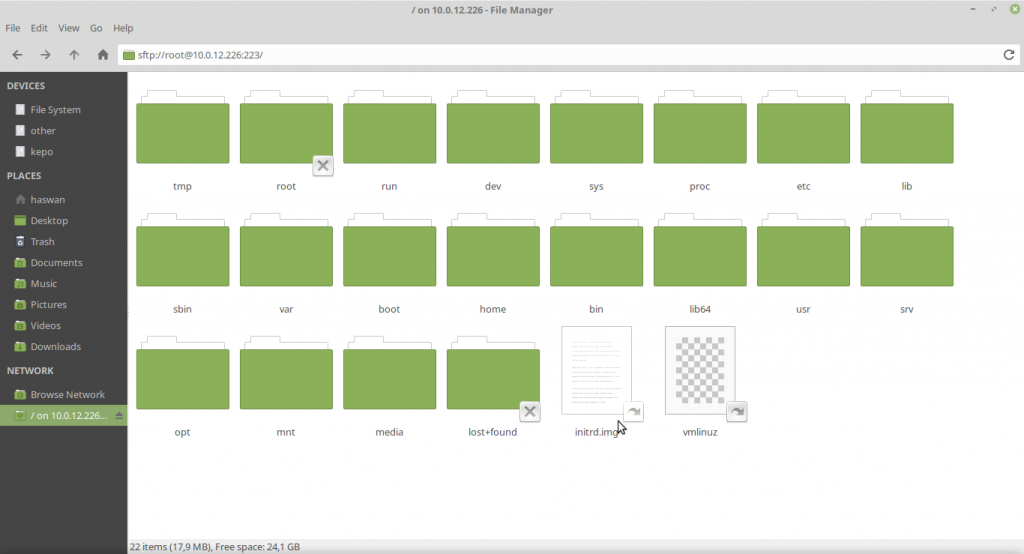Image resolution: width=1024 pixels, height=554 pixels.
Task: Open Desktop in the Places sidebar
Action: coord(63,220)
